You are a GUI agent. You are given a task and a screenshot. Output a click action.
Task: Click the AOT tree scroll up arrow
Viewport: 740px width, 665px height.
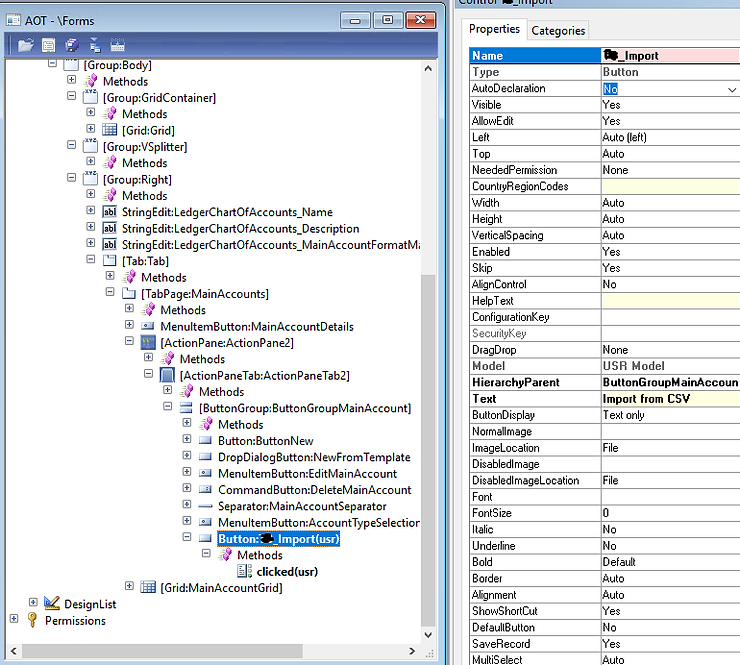point(428,68)
